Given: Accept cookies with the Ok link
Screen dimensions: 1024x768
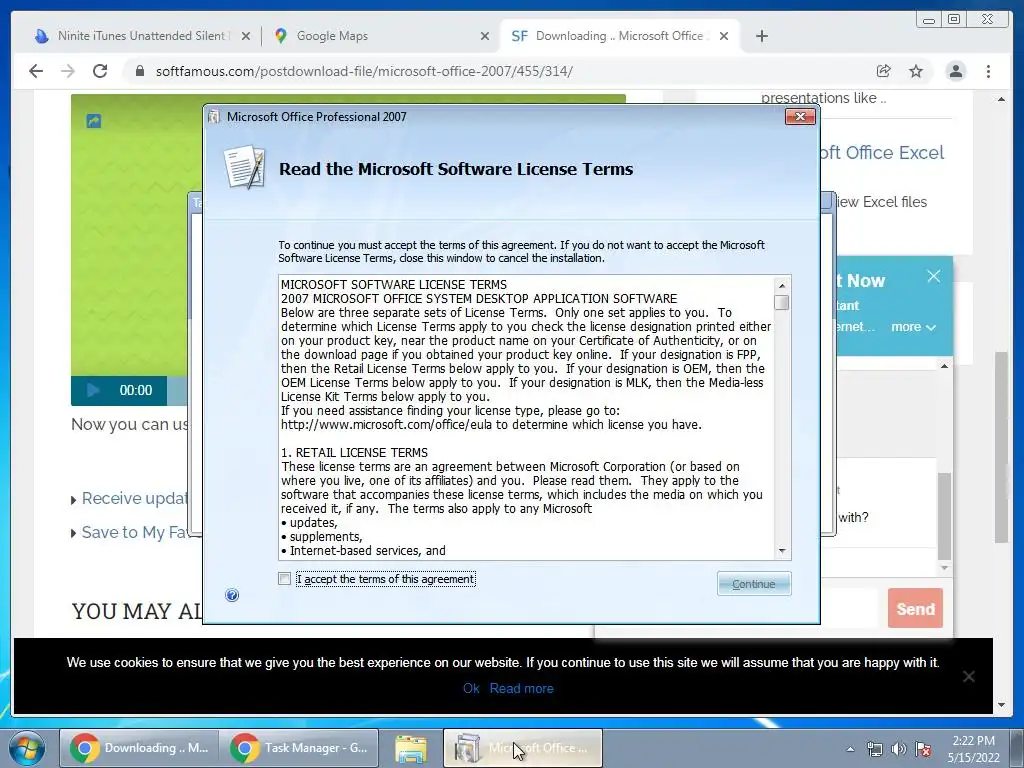Looking at the screenshot, I should click(x=471, y=688).
